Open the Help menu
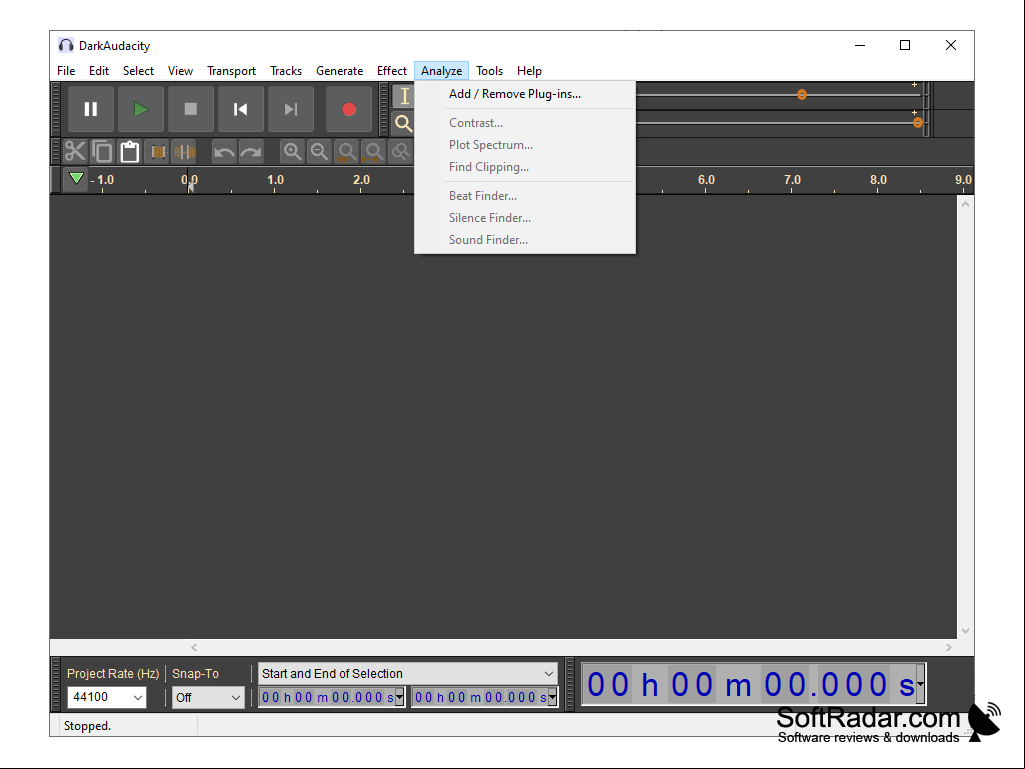Image resolution: width=1025 pixels, height=769 pixels. [529, 71]
